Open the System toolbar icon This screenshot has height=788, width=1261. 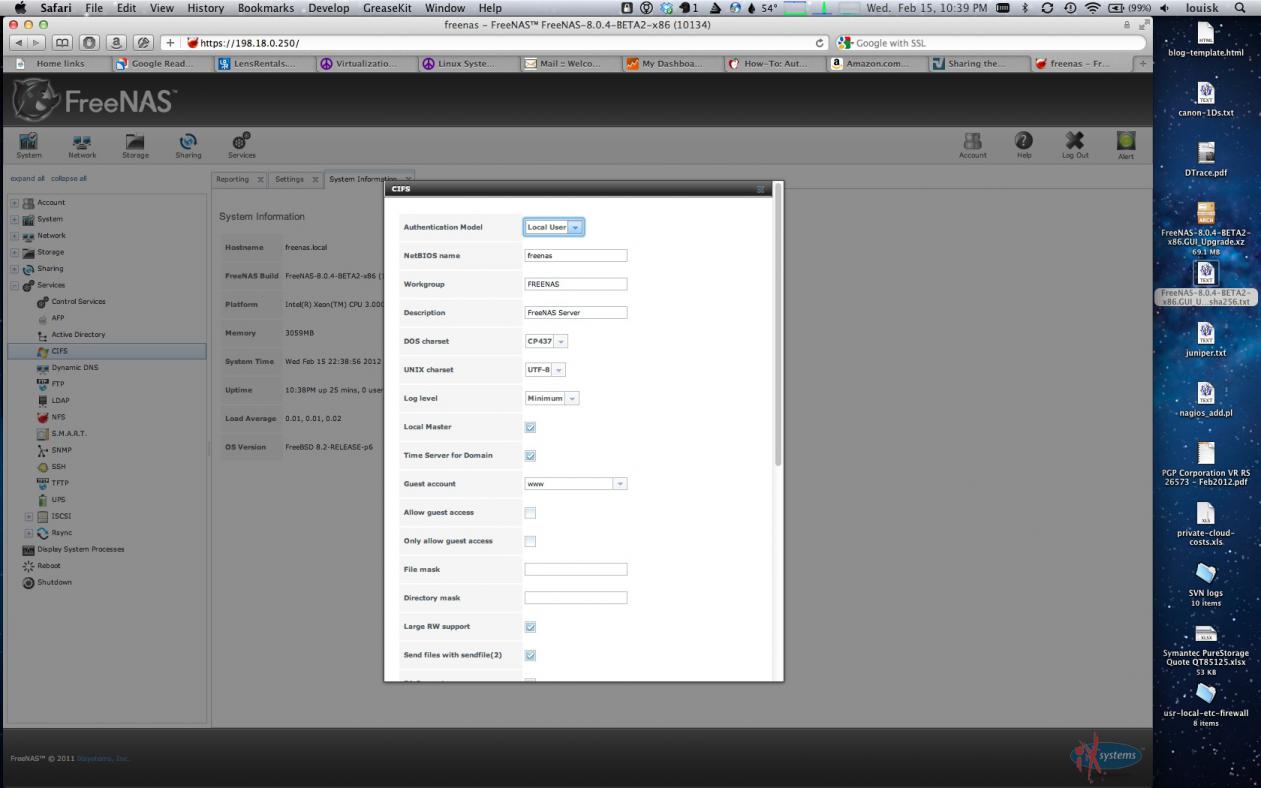(29, 145)
